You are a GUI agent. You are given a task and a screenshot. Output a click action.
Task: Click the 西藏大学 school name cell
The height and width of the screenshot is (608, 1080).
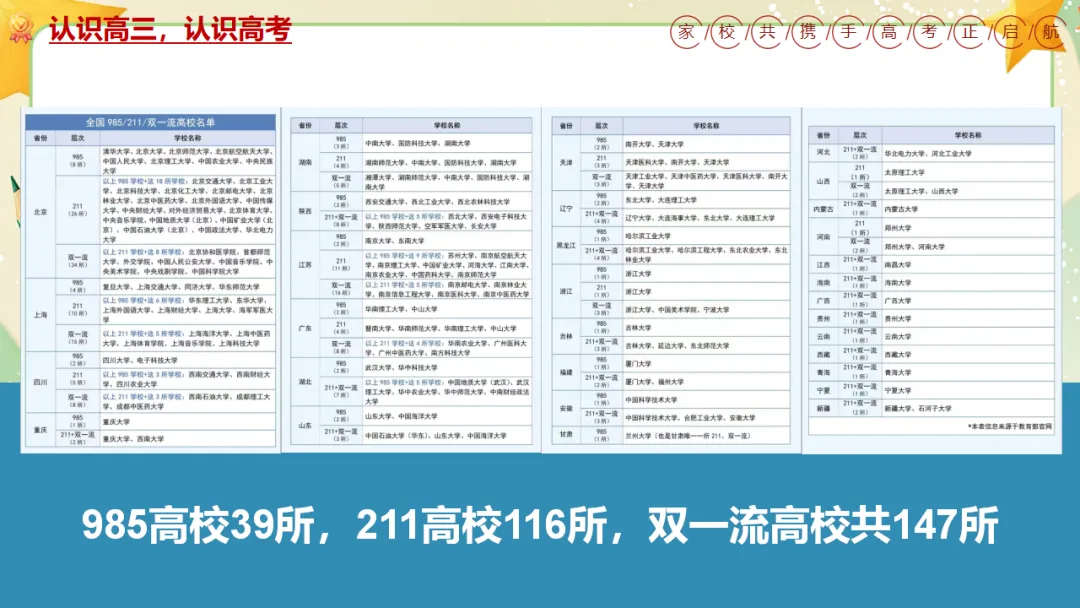tap(968, 355)
